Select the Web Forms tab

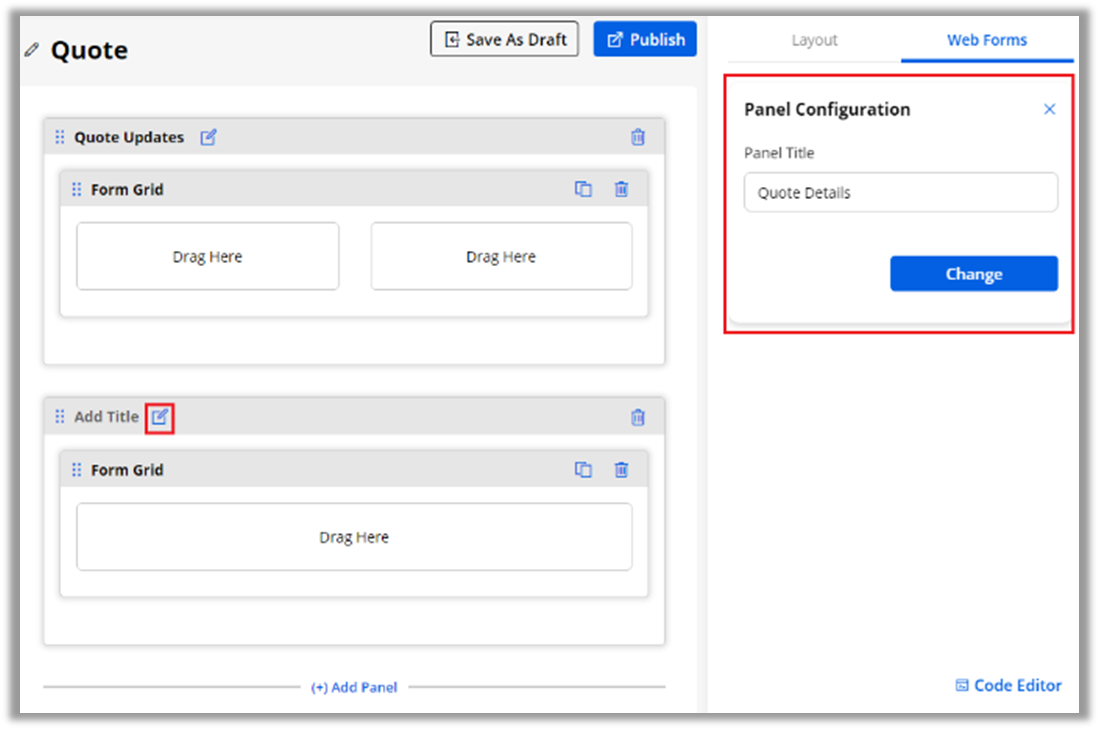(986, 40)
